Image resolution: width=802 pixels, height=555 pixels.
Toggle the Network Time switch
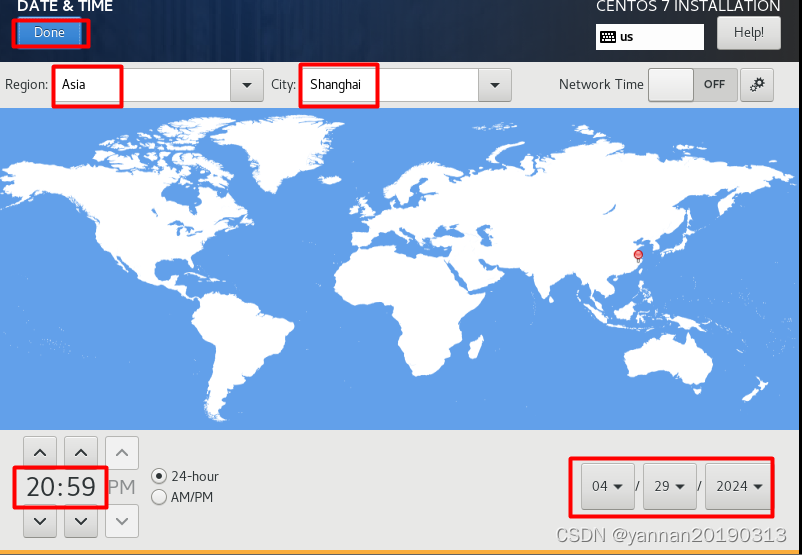pos(693,84)
